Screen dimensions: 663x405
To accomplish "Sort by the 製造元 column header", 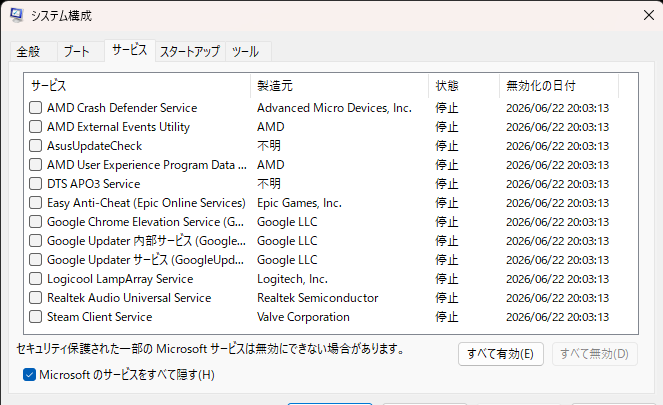I will tap(340, 86).
